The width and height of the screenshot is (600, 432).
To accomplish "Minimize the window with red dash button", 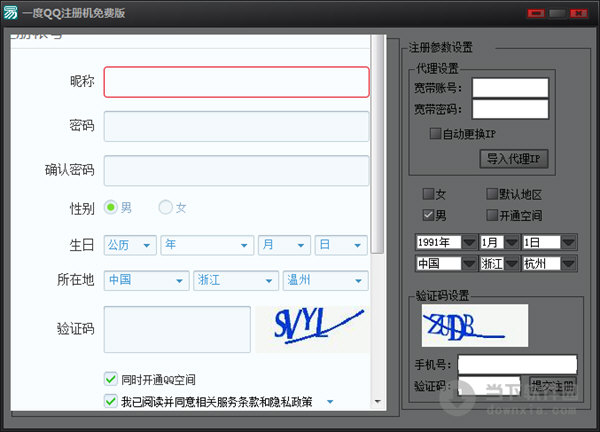I will [x=536, y=13].
